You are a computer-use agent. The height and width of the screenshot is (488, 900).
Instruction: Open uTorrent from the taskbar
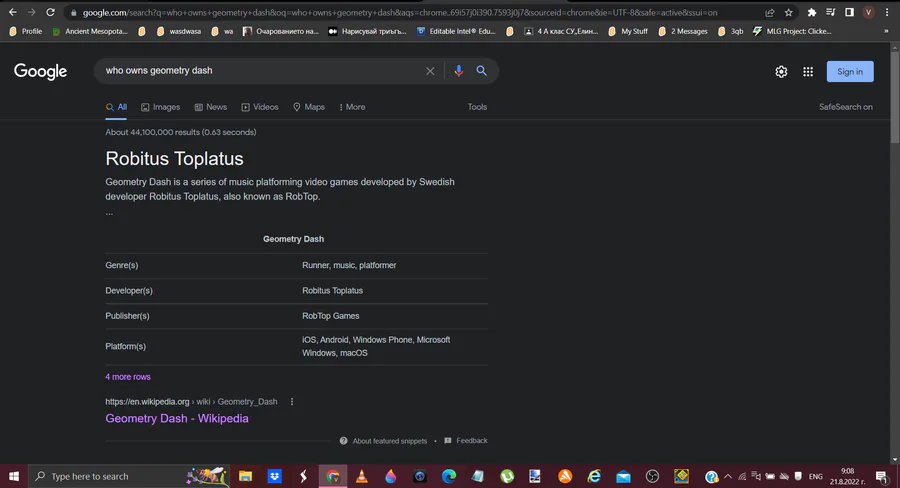pos(507,476)
